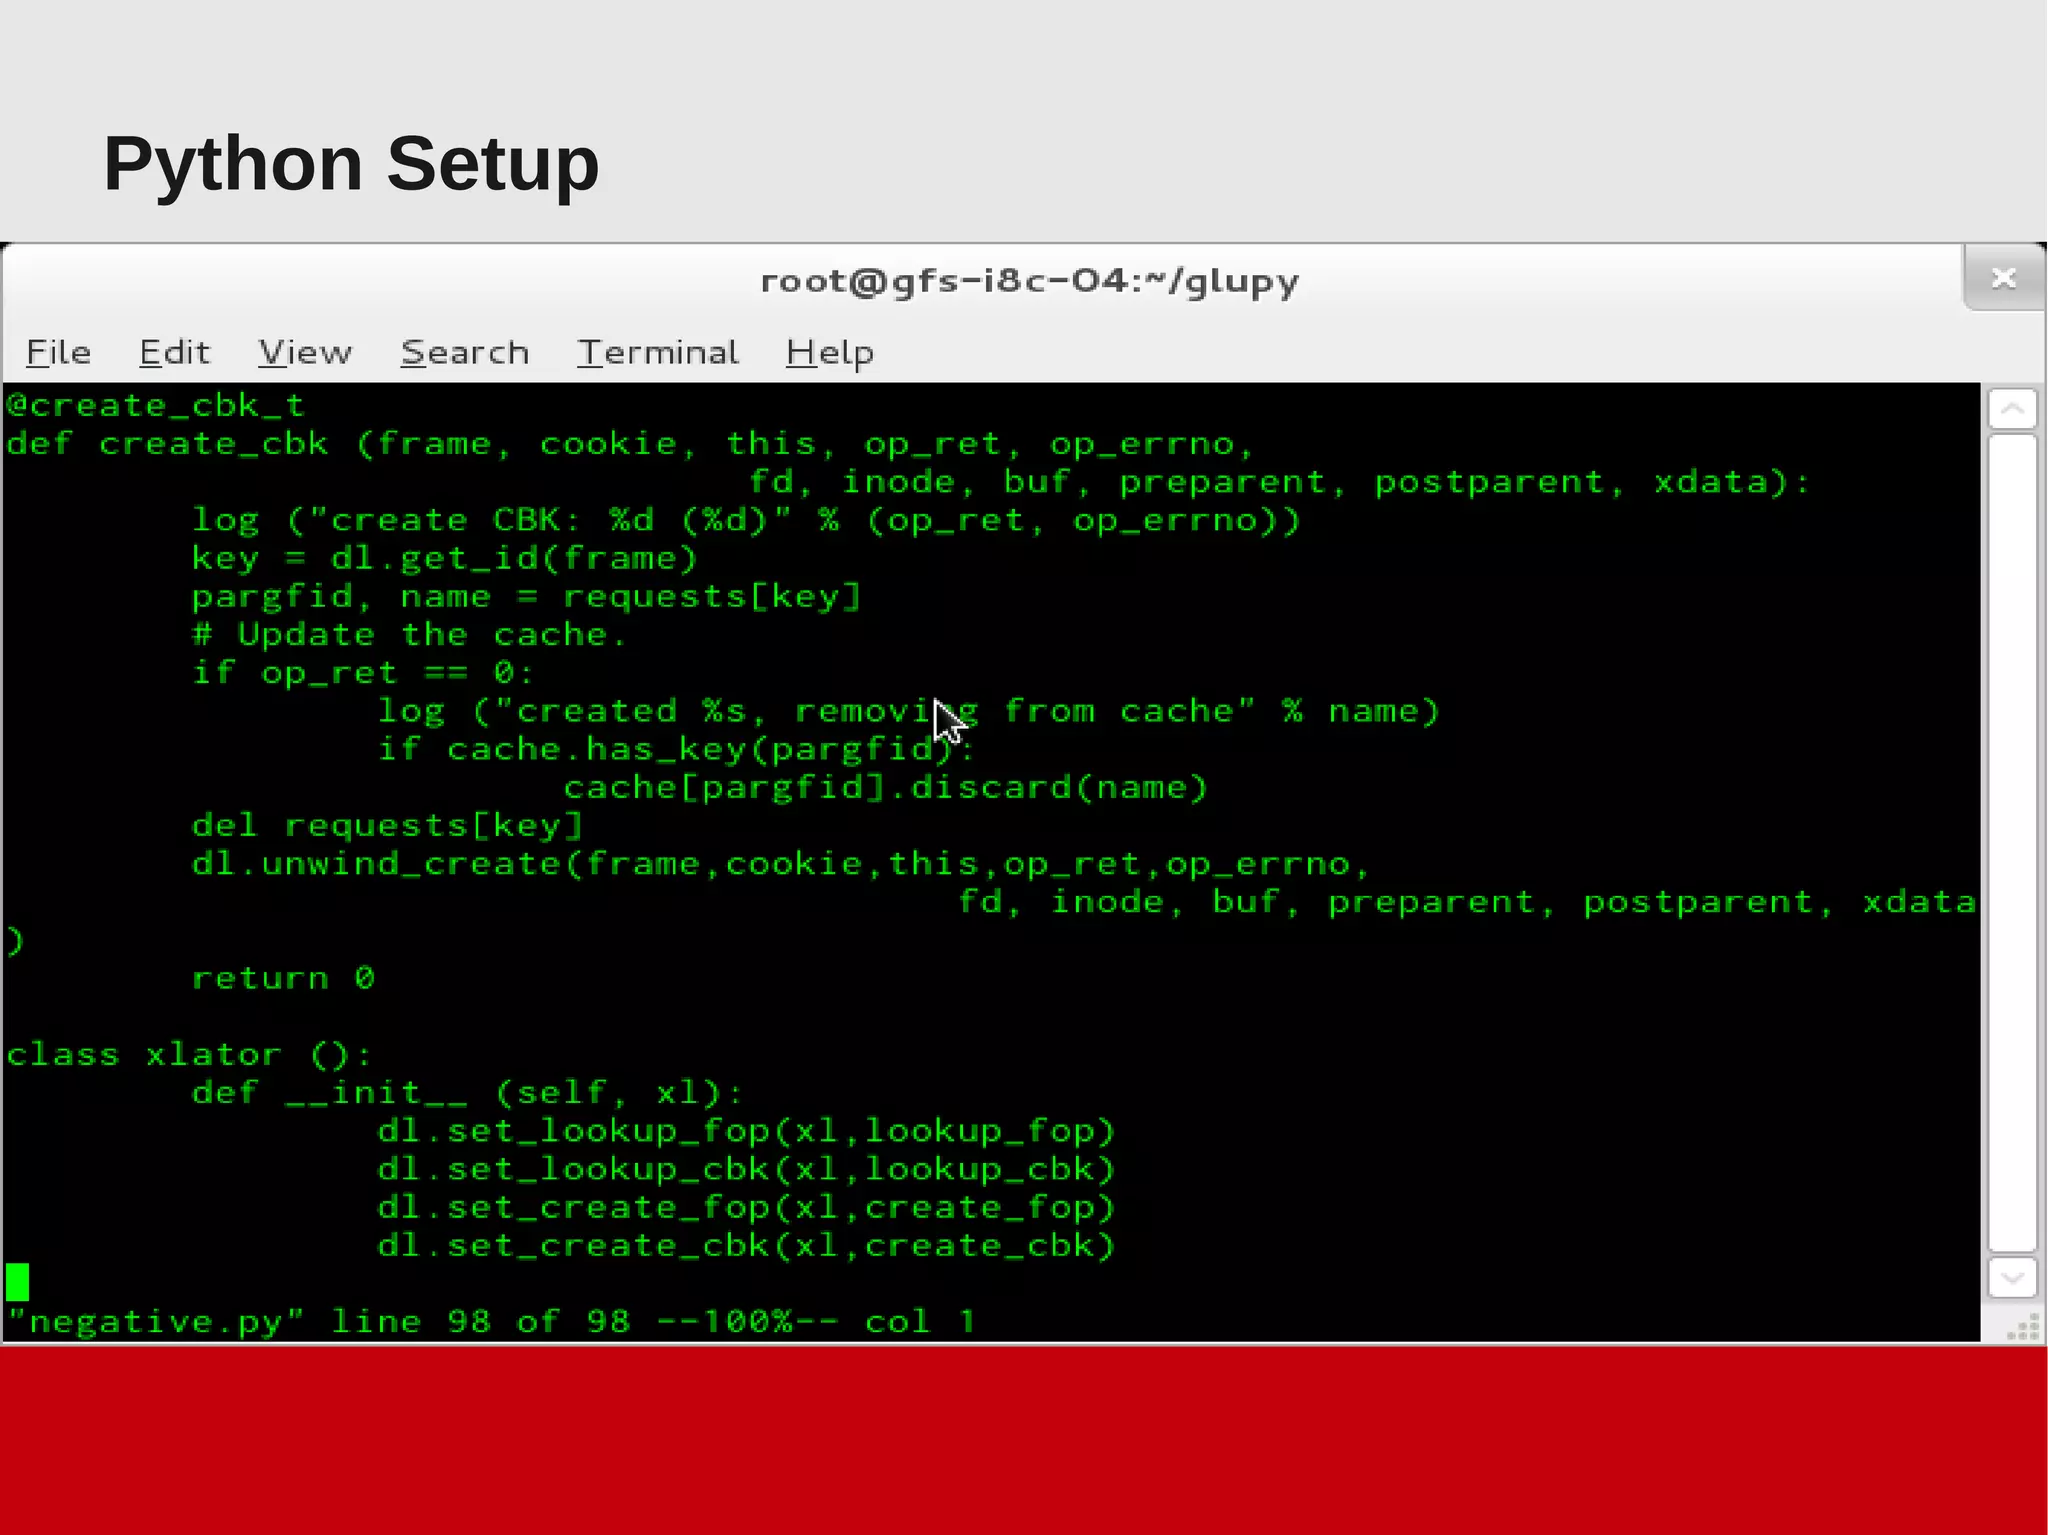Click 'dl.set_lookup_cbk(xl,lookup_cbk)' line
This screenshot has width=2048, height=1535.
point(746,1168)
